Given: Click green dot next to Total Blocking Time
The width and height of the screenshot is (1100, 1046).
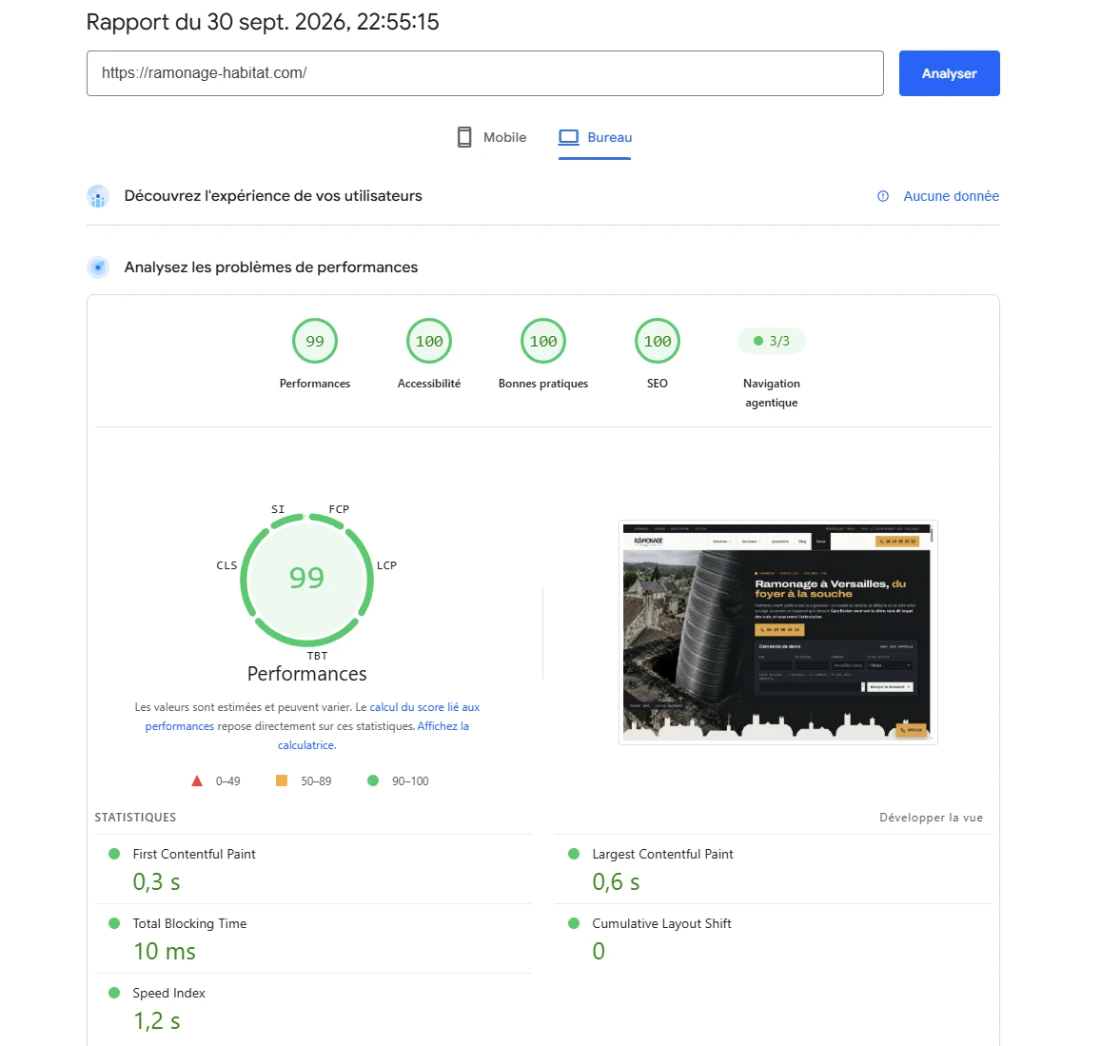Looking at the screenshot, I should pyautogui.click(x=114, y=923).
